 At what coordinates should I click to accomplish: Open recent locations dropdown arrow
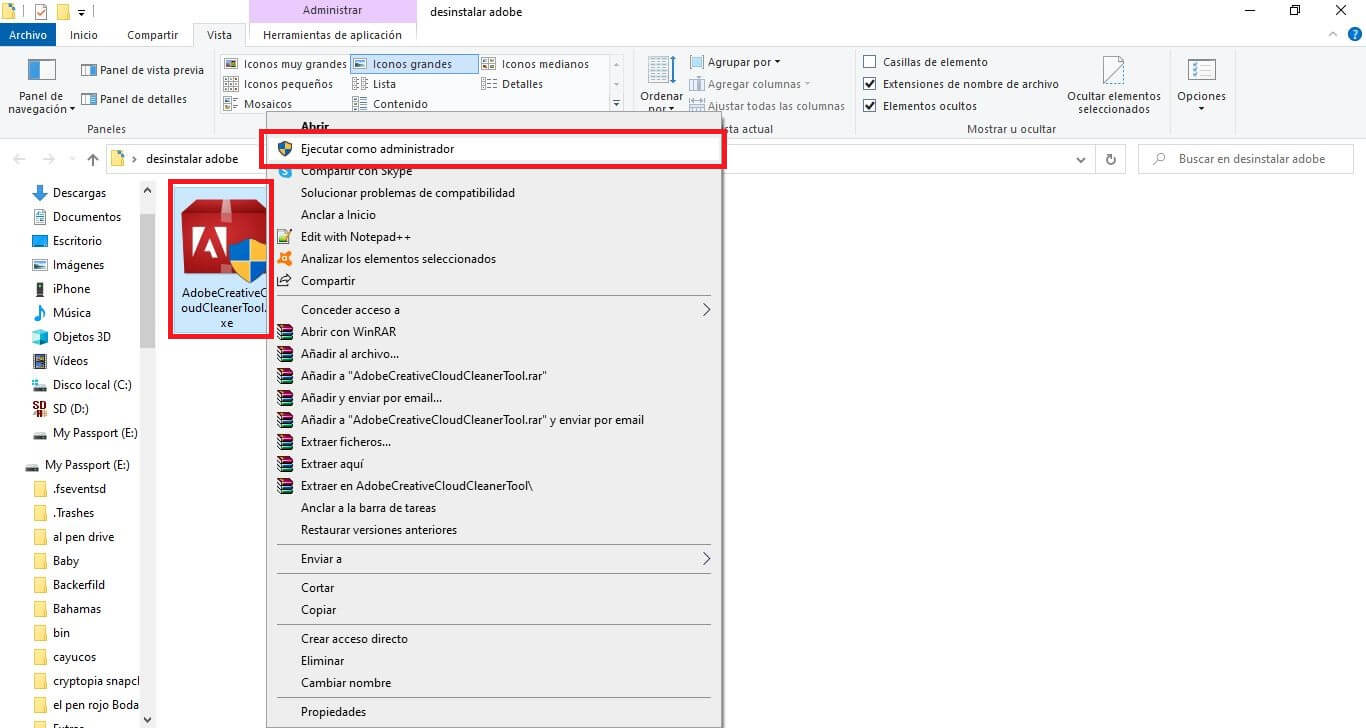click(x=71, y=159)
